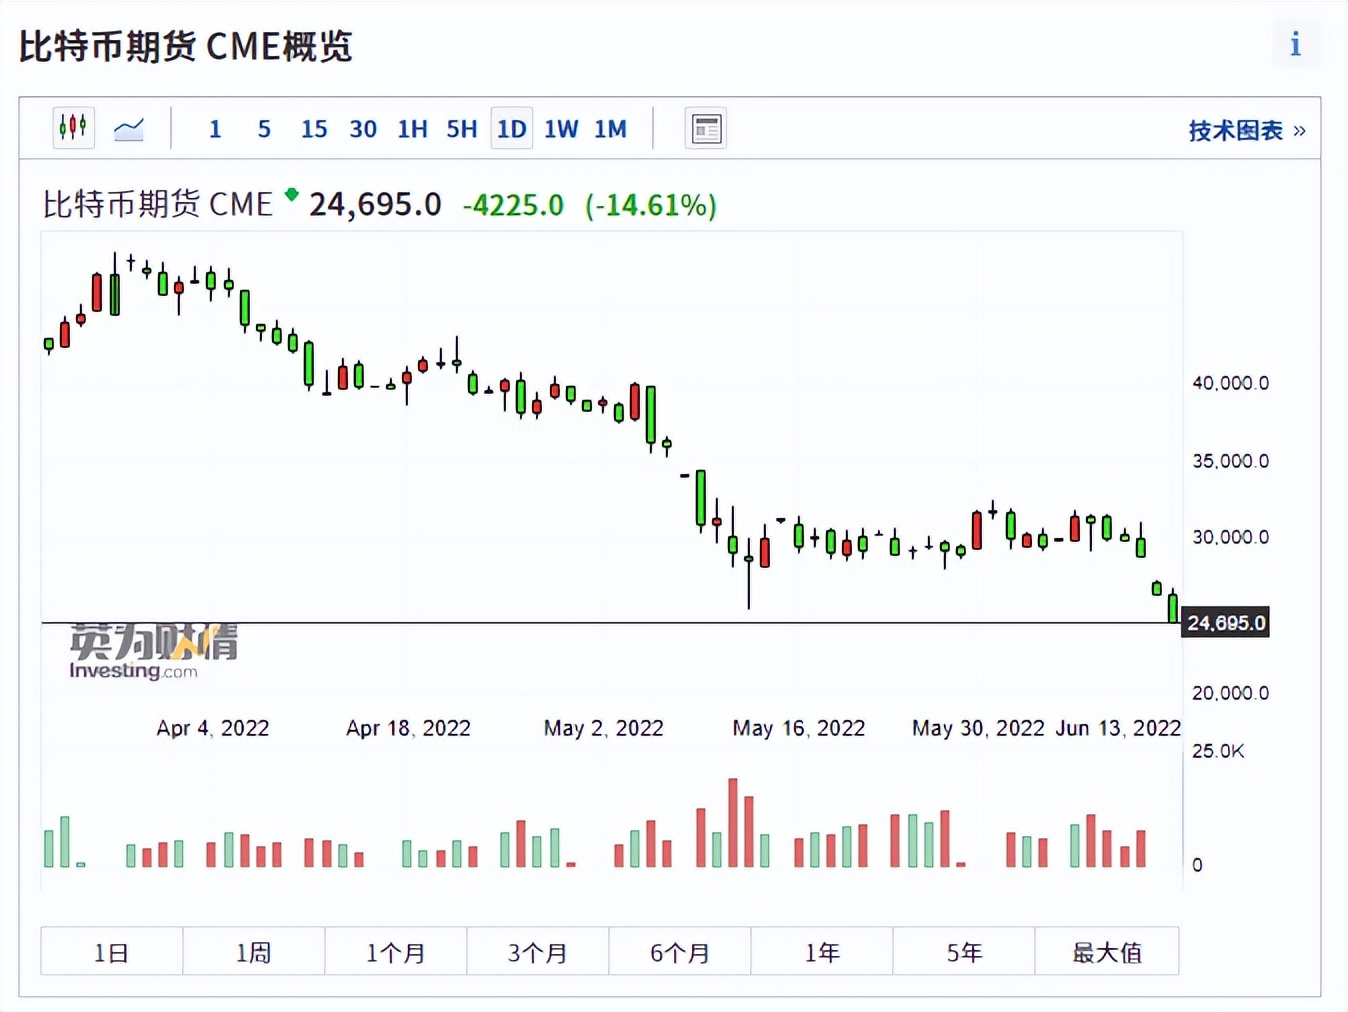The width and height of the screenshot is (1348, 1012).
Task: Select the 30 minute interval
Action: pyautogui.click(x=363, y=129)
